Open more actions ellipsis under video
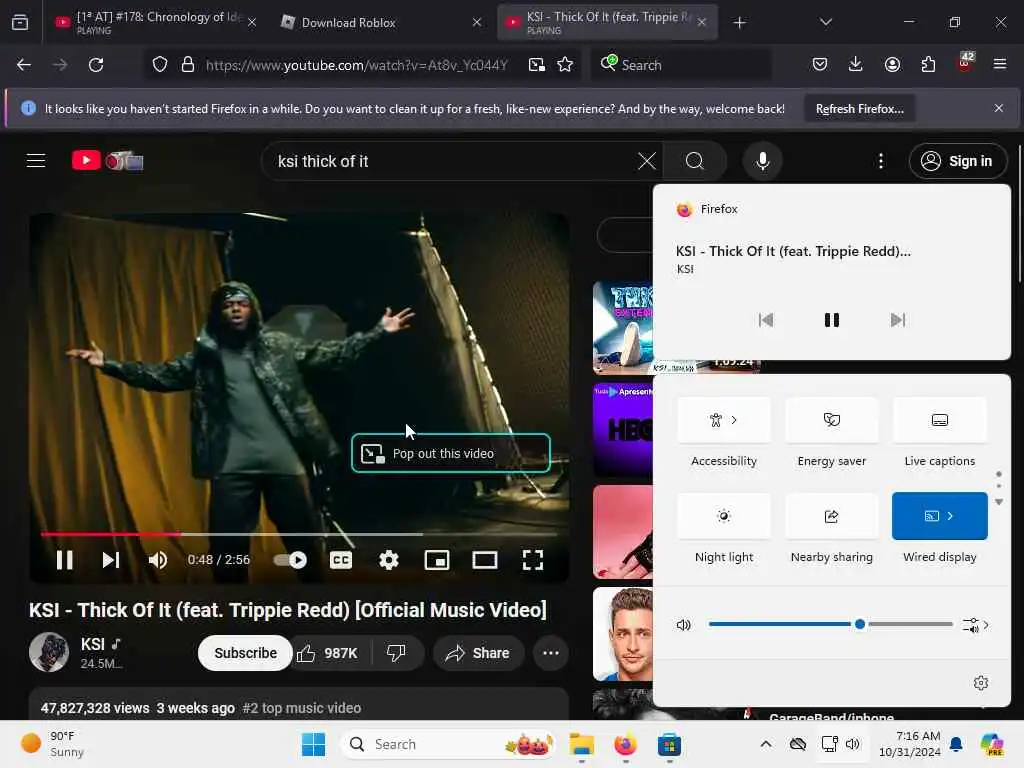1024x768 pixels. pos(551,653)
